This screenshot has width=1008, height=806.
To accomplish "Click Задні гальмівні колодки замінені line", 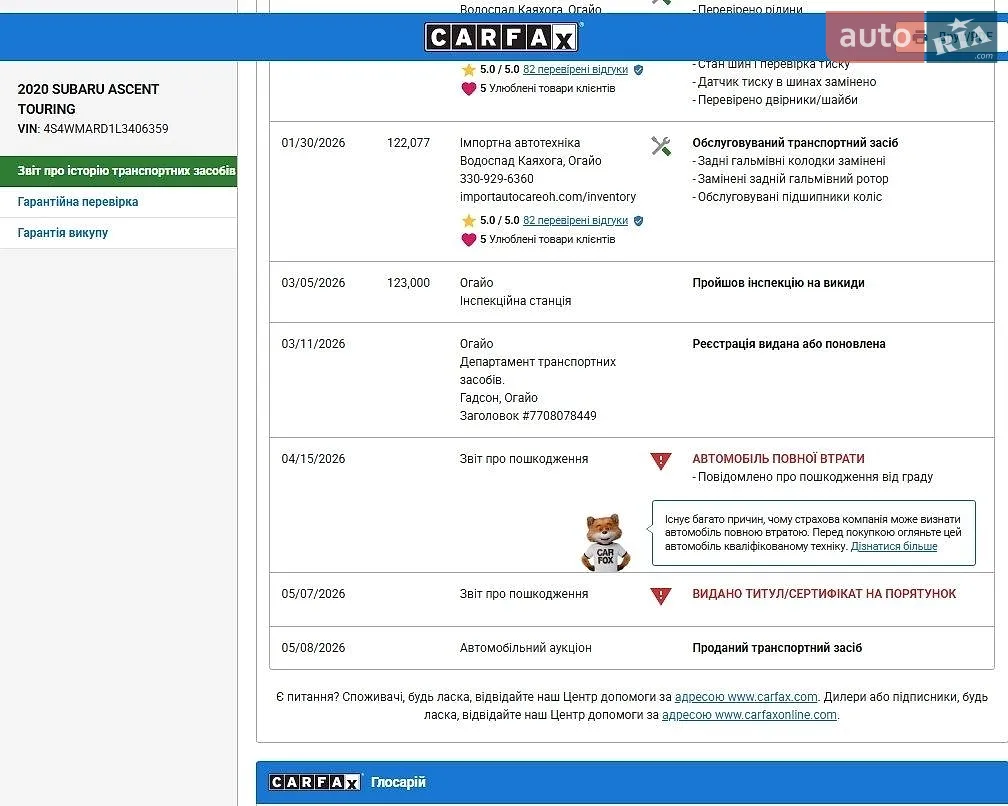I will point(789,161).
